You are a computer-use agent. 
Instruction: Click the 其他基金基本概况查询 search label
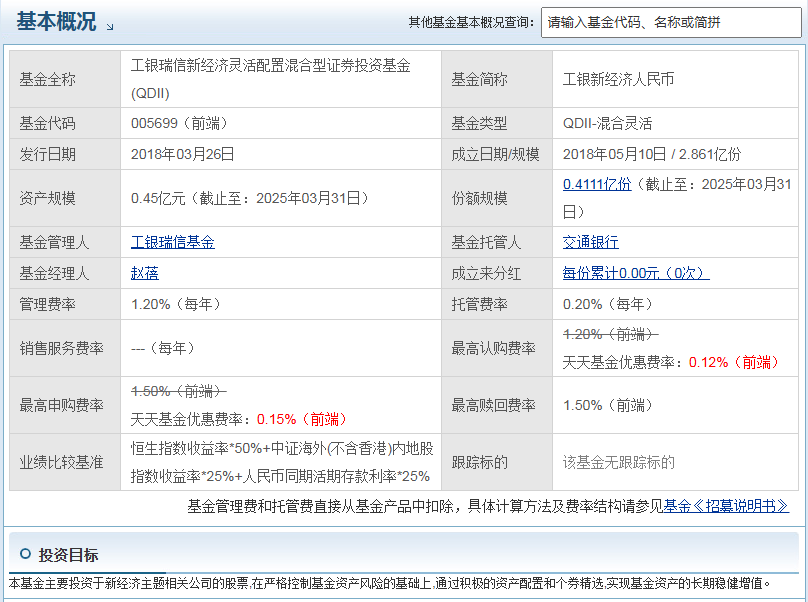471,23
